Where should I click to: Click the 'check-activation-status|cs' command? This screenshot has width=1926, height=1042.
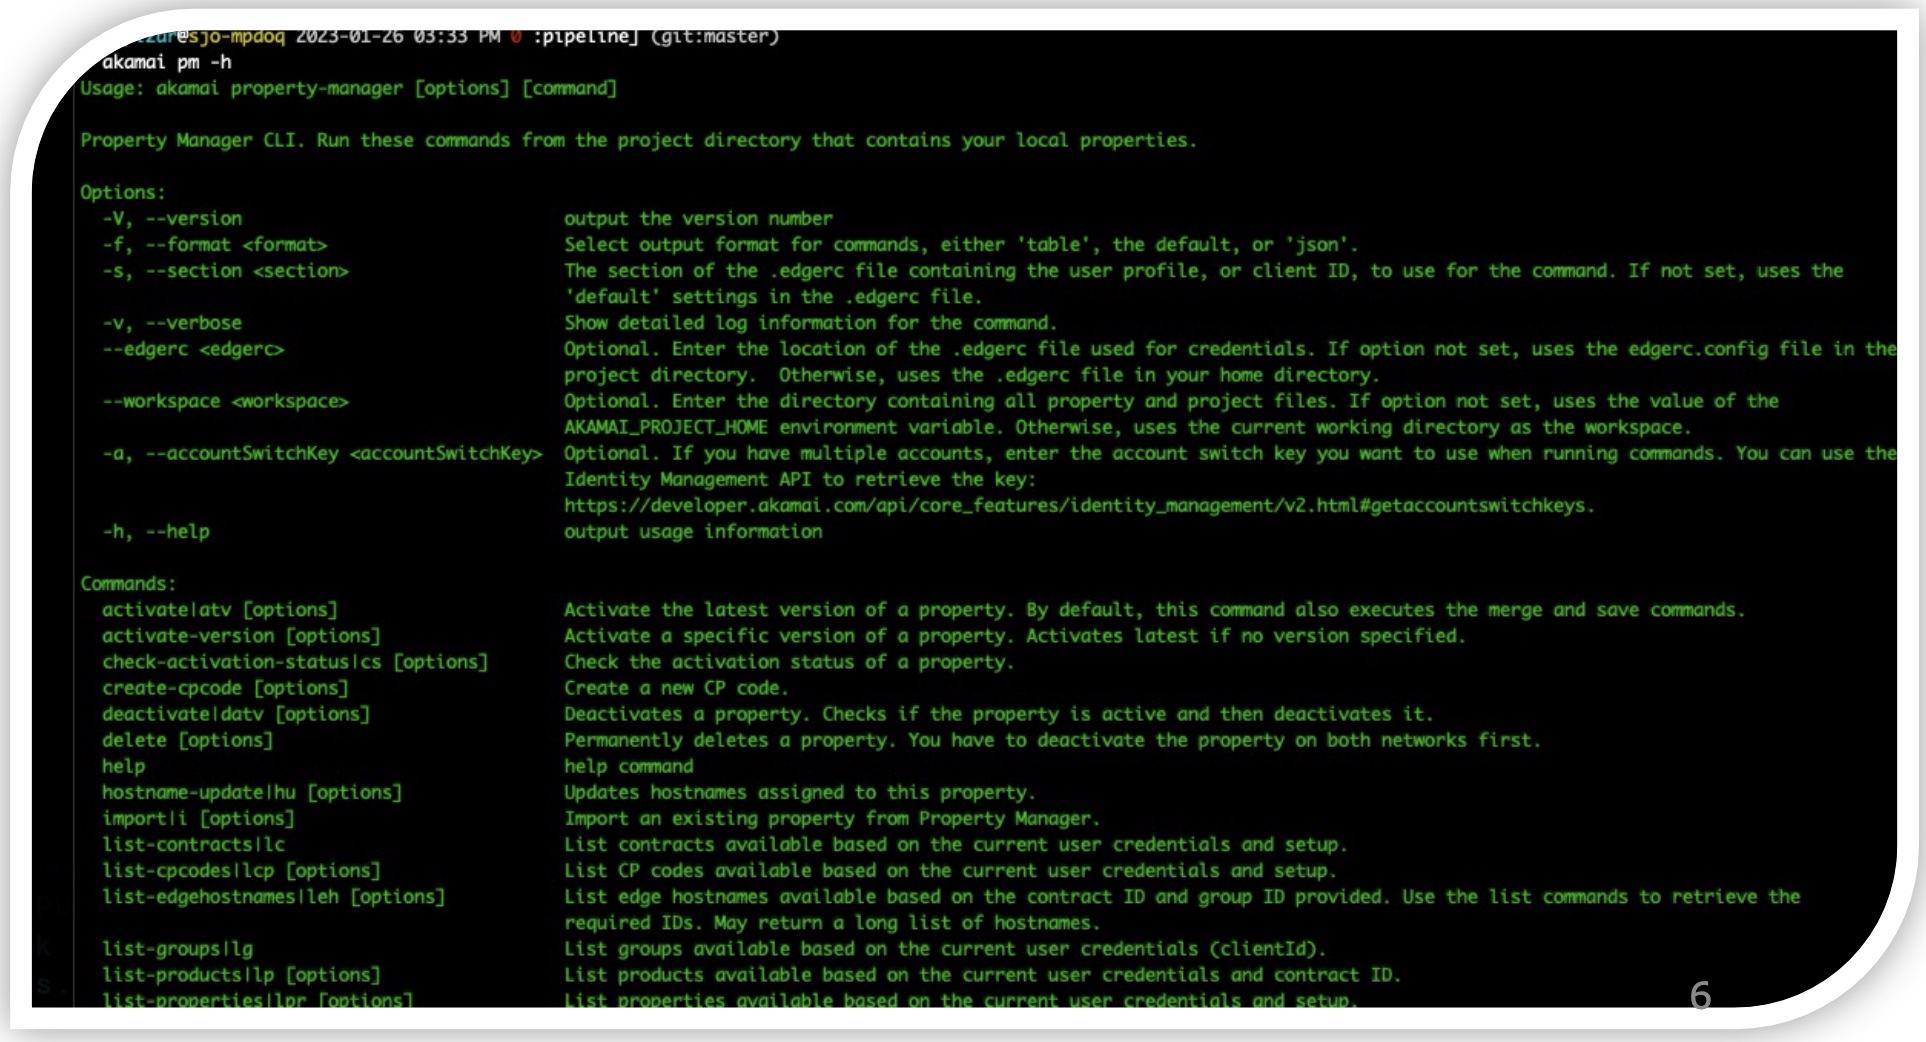(x=295, y=662)
